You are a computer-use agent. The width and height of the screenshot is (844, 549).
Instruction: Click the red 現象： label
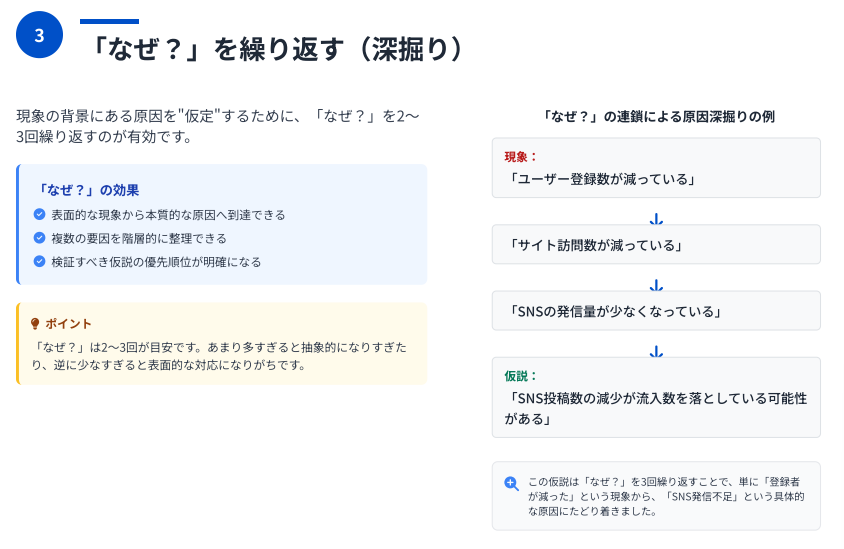(521, 157)
